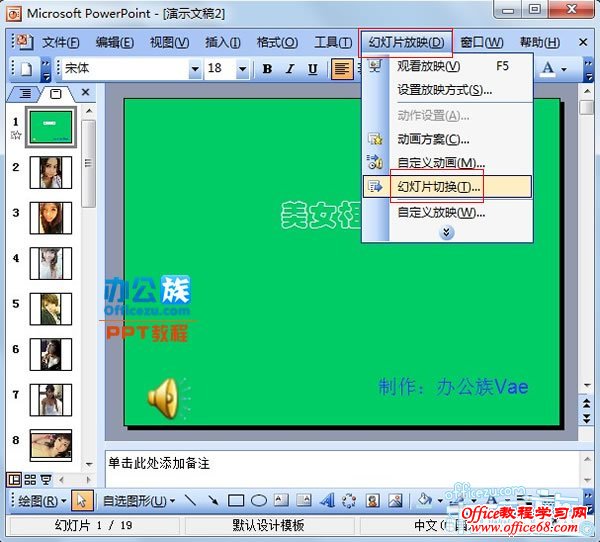Image resolution: width=600 pixels, height=542 pixels.
Task: Close the slides pane with X
Action: click(x=85, y=92)
